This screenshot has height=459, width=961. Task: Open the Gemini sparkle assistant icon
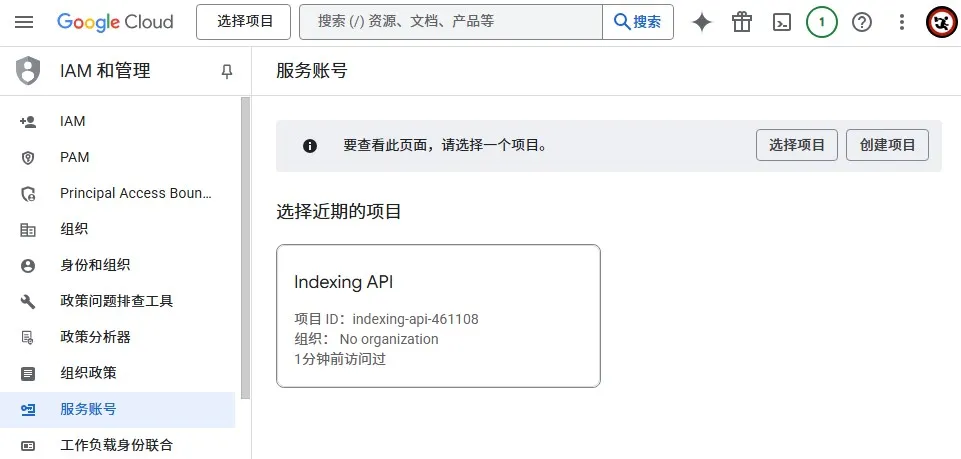click(702, 23)
